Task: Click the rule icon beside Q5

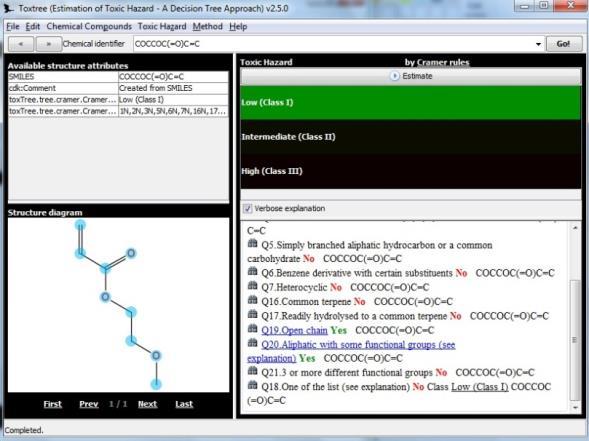Action: point(252,244)
